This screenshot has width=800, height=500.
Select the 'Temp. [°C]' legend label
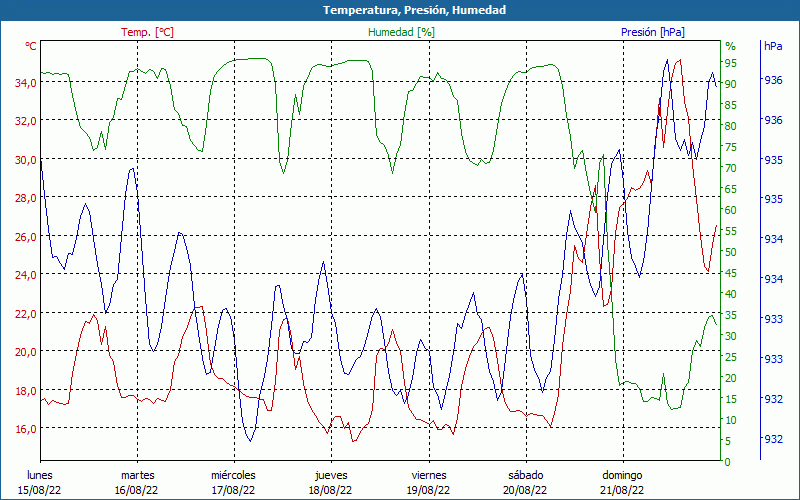(x=147, y=32)
